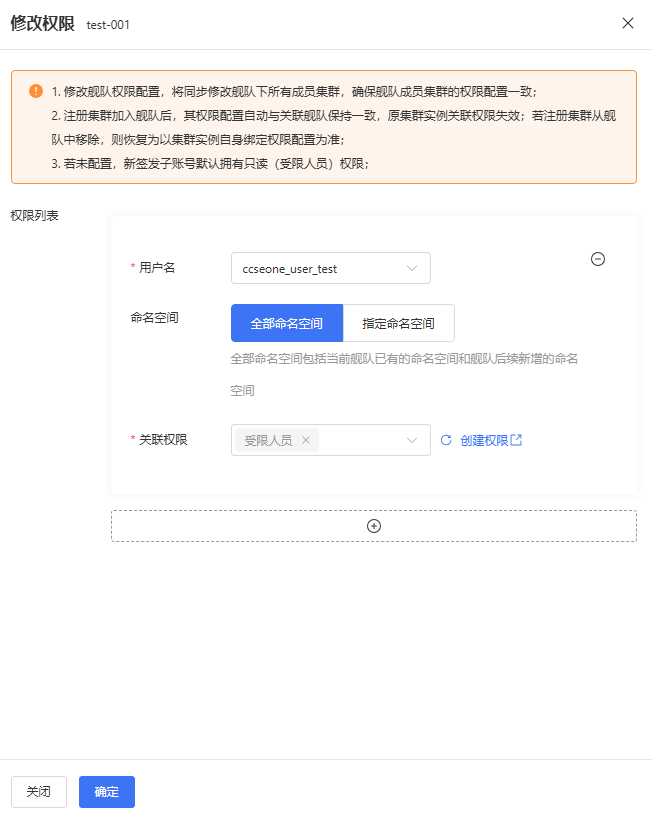Open the 创建权限 link
Viewport: 652px width, 818px height.
[484, 440]
